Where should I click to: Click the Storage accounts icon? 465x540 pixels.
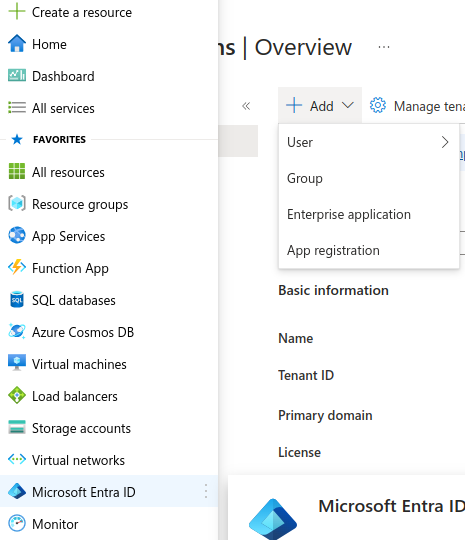pos(17,427)
